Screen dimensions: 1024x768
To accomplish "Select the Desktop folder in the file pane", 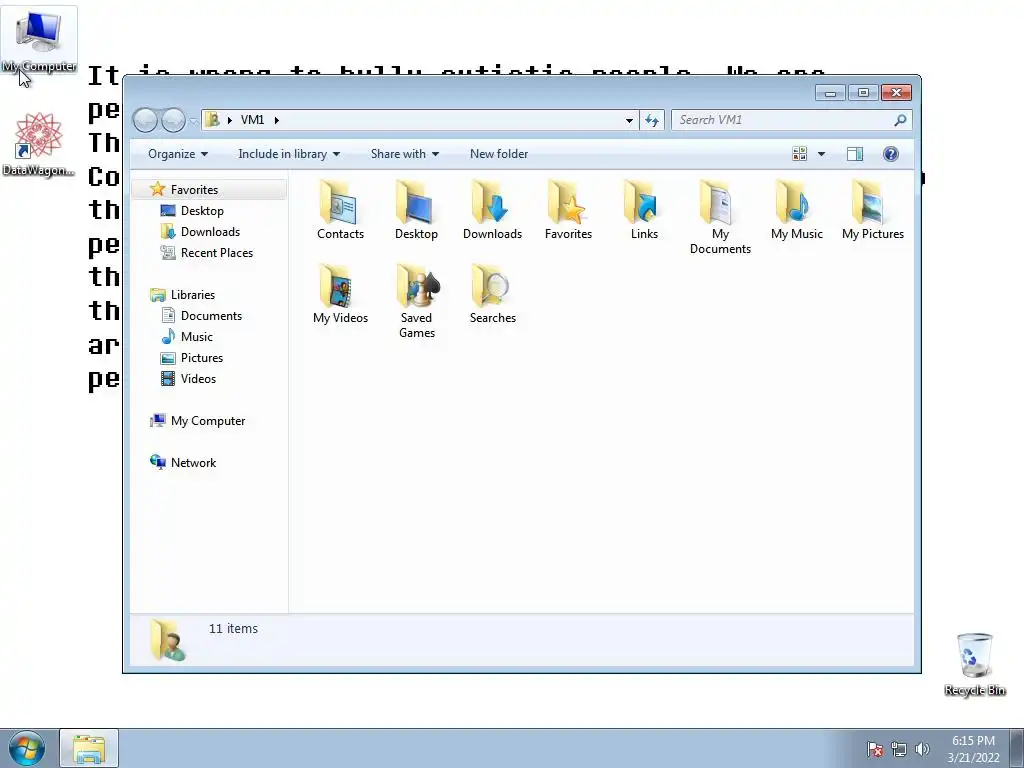I will [416, 210].
